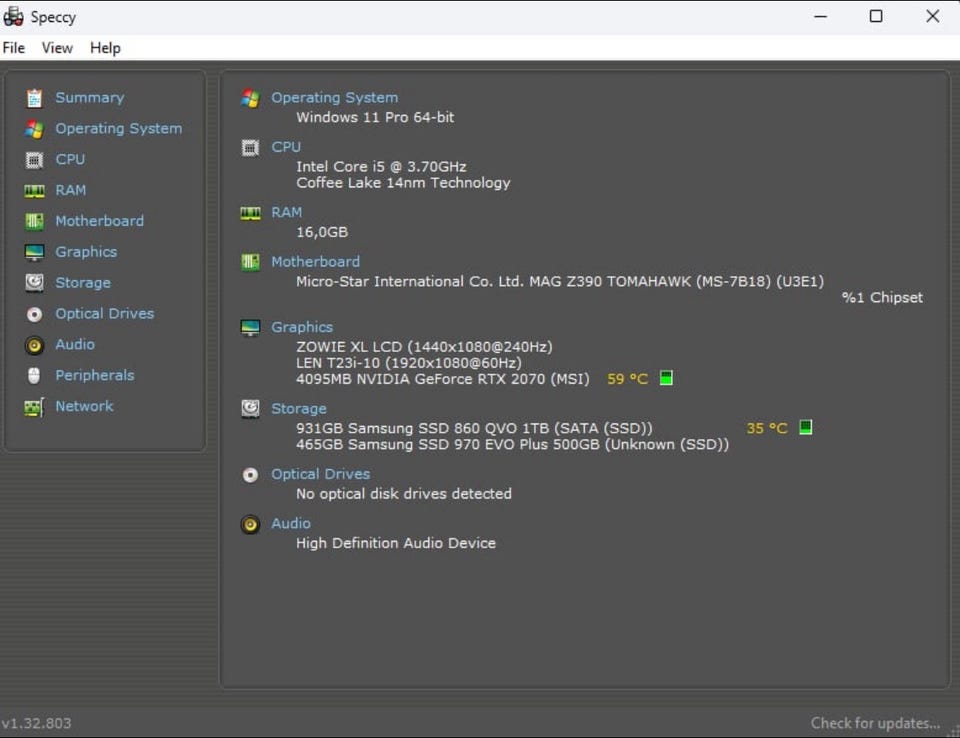Click Check for updates link
The image size is (960, 738).
pos(875,723)
